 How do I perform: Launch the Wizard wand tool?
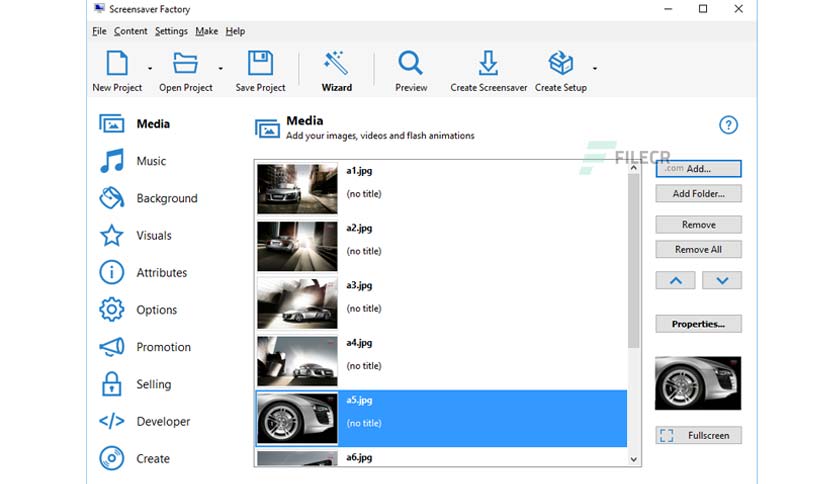[x=336, y=63]
